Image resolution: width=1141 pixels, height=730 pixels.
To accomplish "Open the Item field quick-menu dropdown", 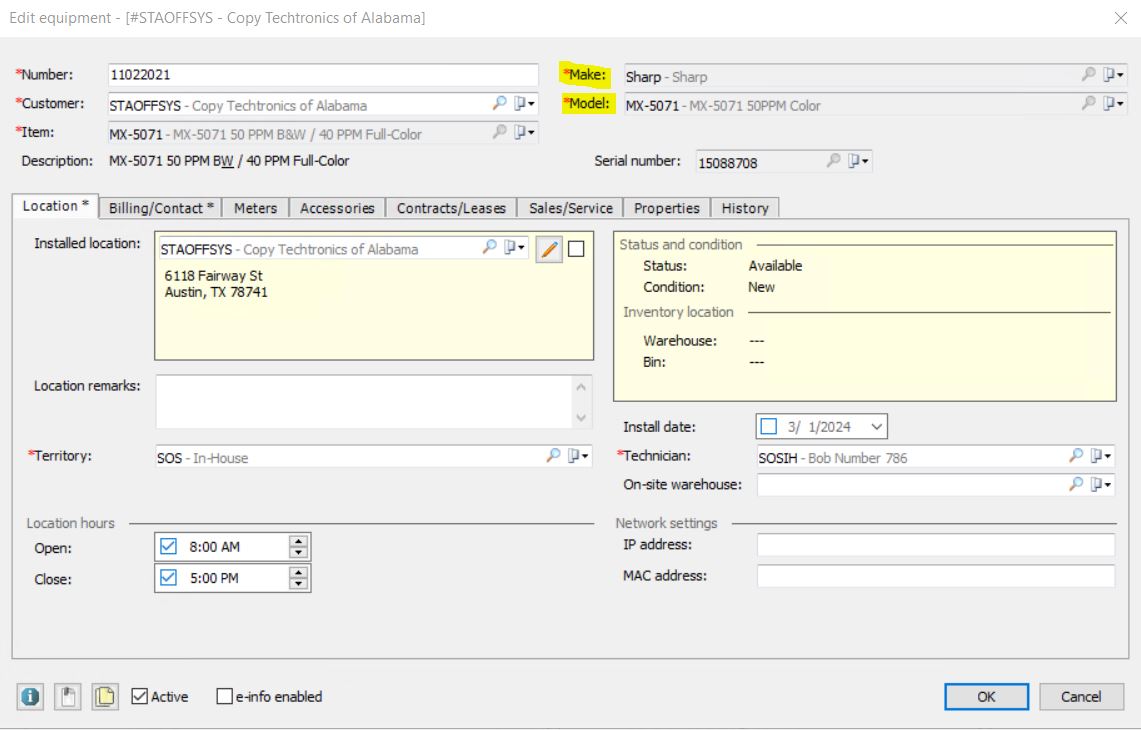I will click(x=525, y=132).
